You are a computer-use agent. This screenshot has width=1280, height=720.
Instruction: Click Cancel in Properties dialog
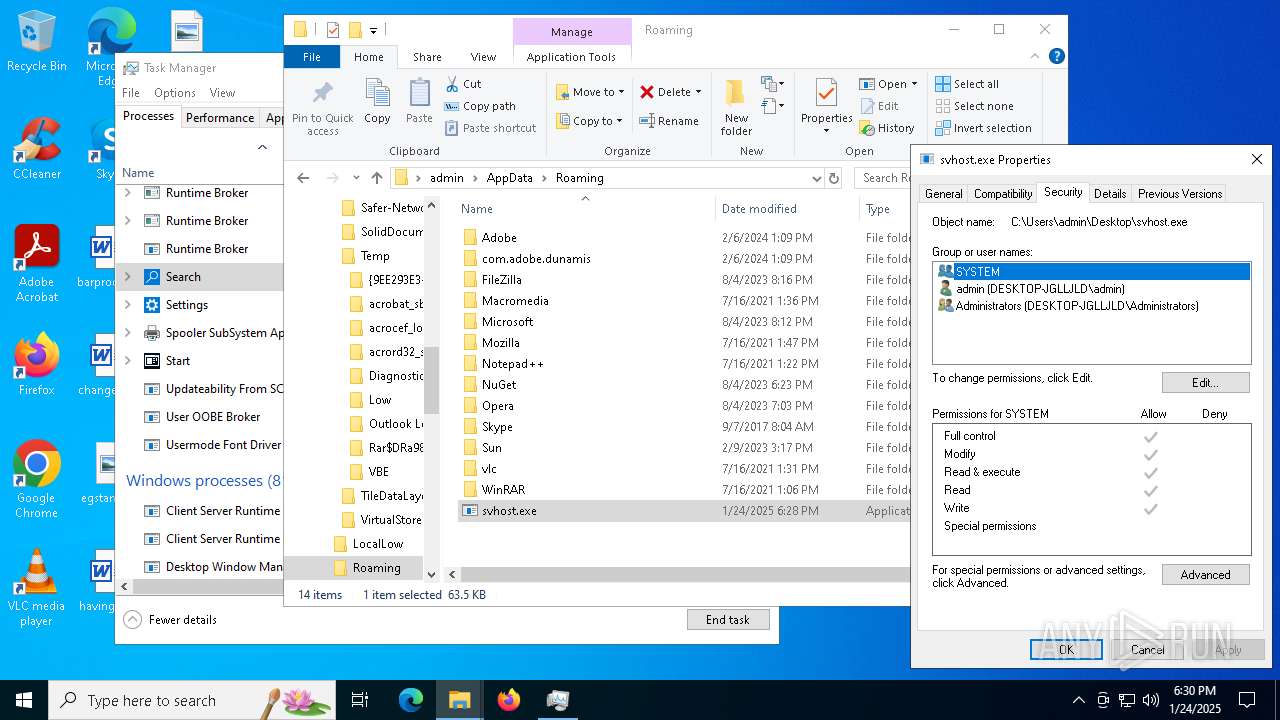(1147, 649)
